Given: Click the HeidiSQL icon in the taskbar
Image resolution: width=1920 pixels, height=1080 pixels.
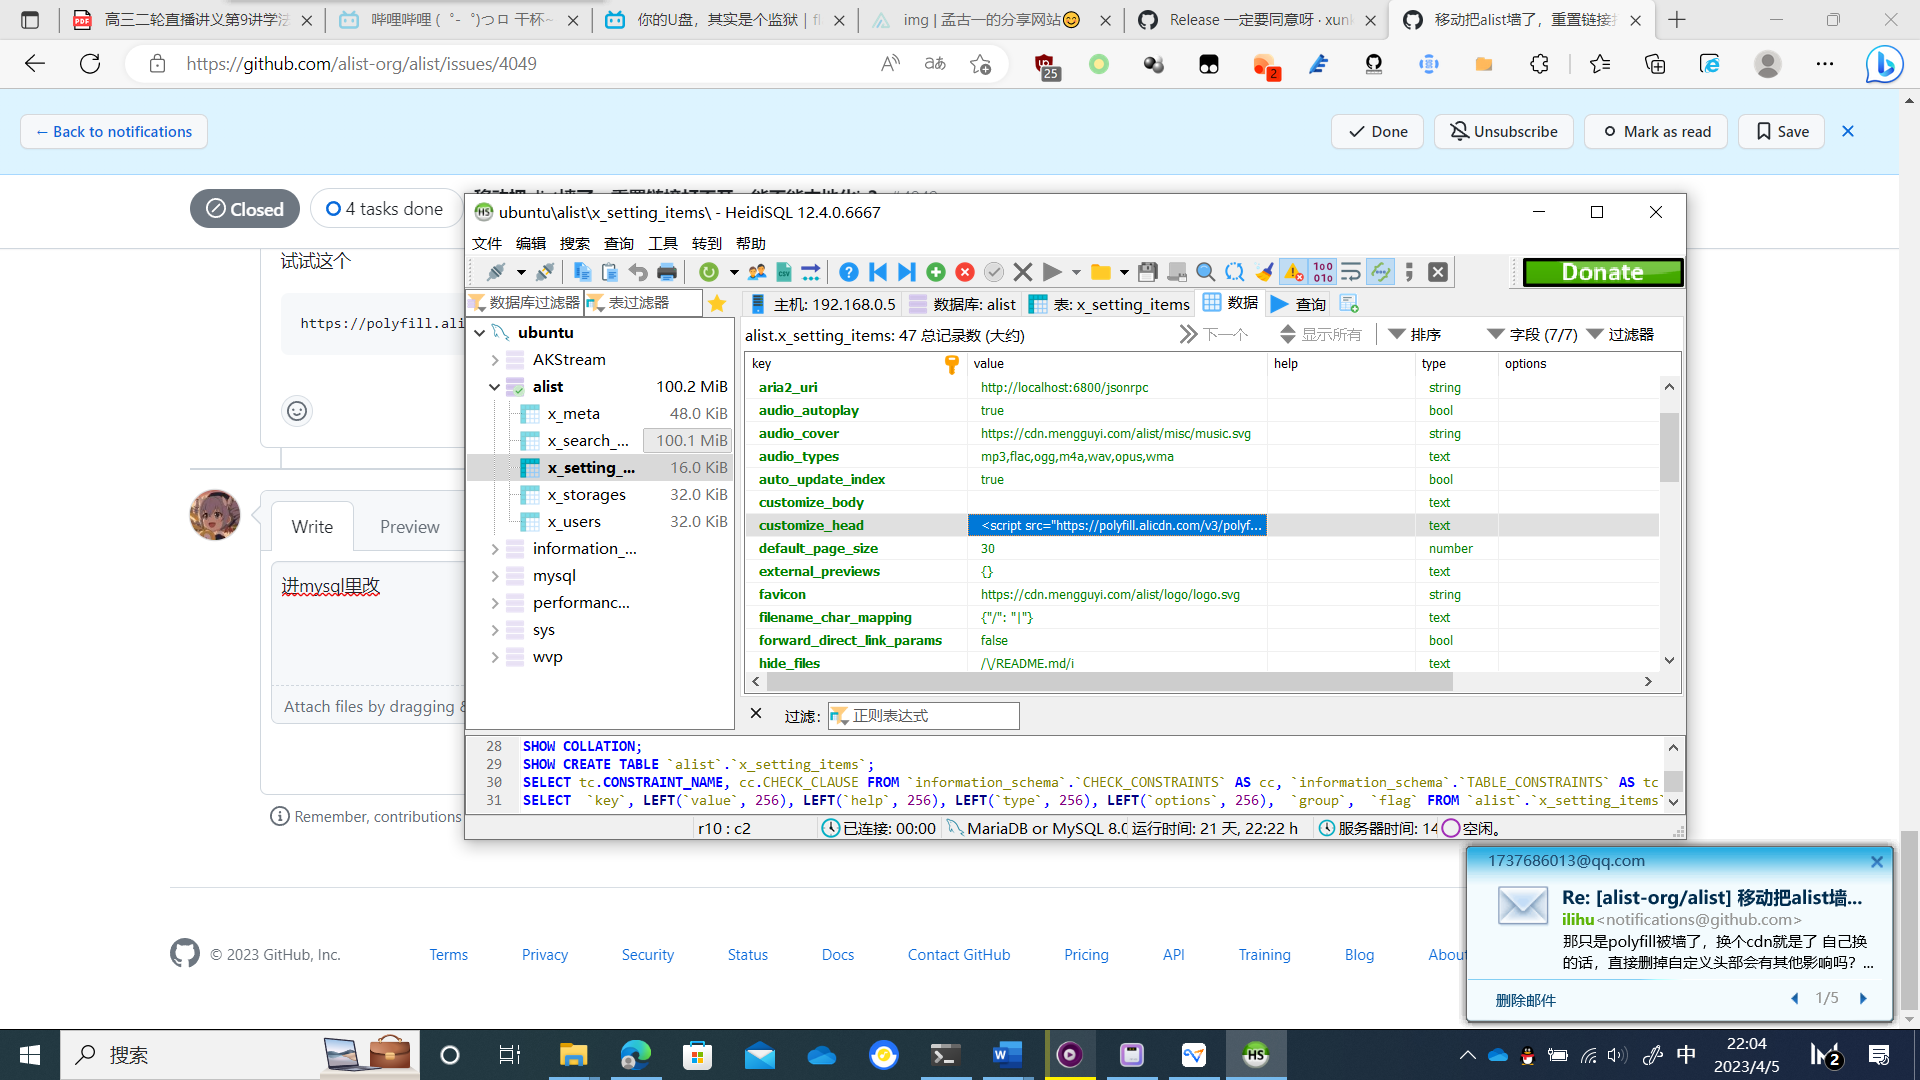Looking at the screenshot, I should 1256,1055.
